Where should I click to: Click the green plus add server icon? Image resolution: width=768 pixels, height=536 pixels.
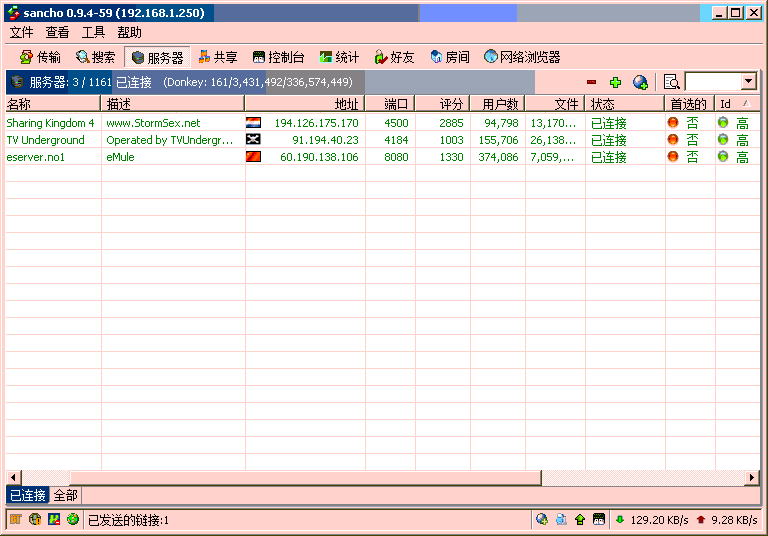615,82
